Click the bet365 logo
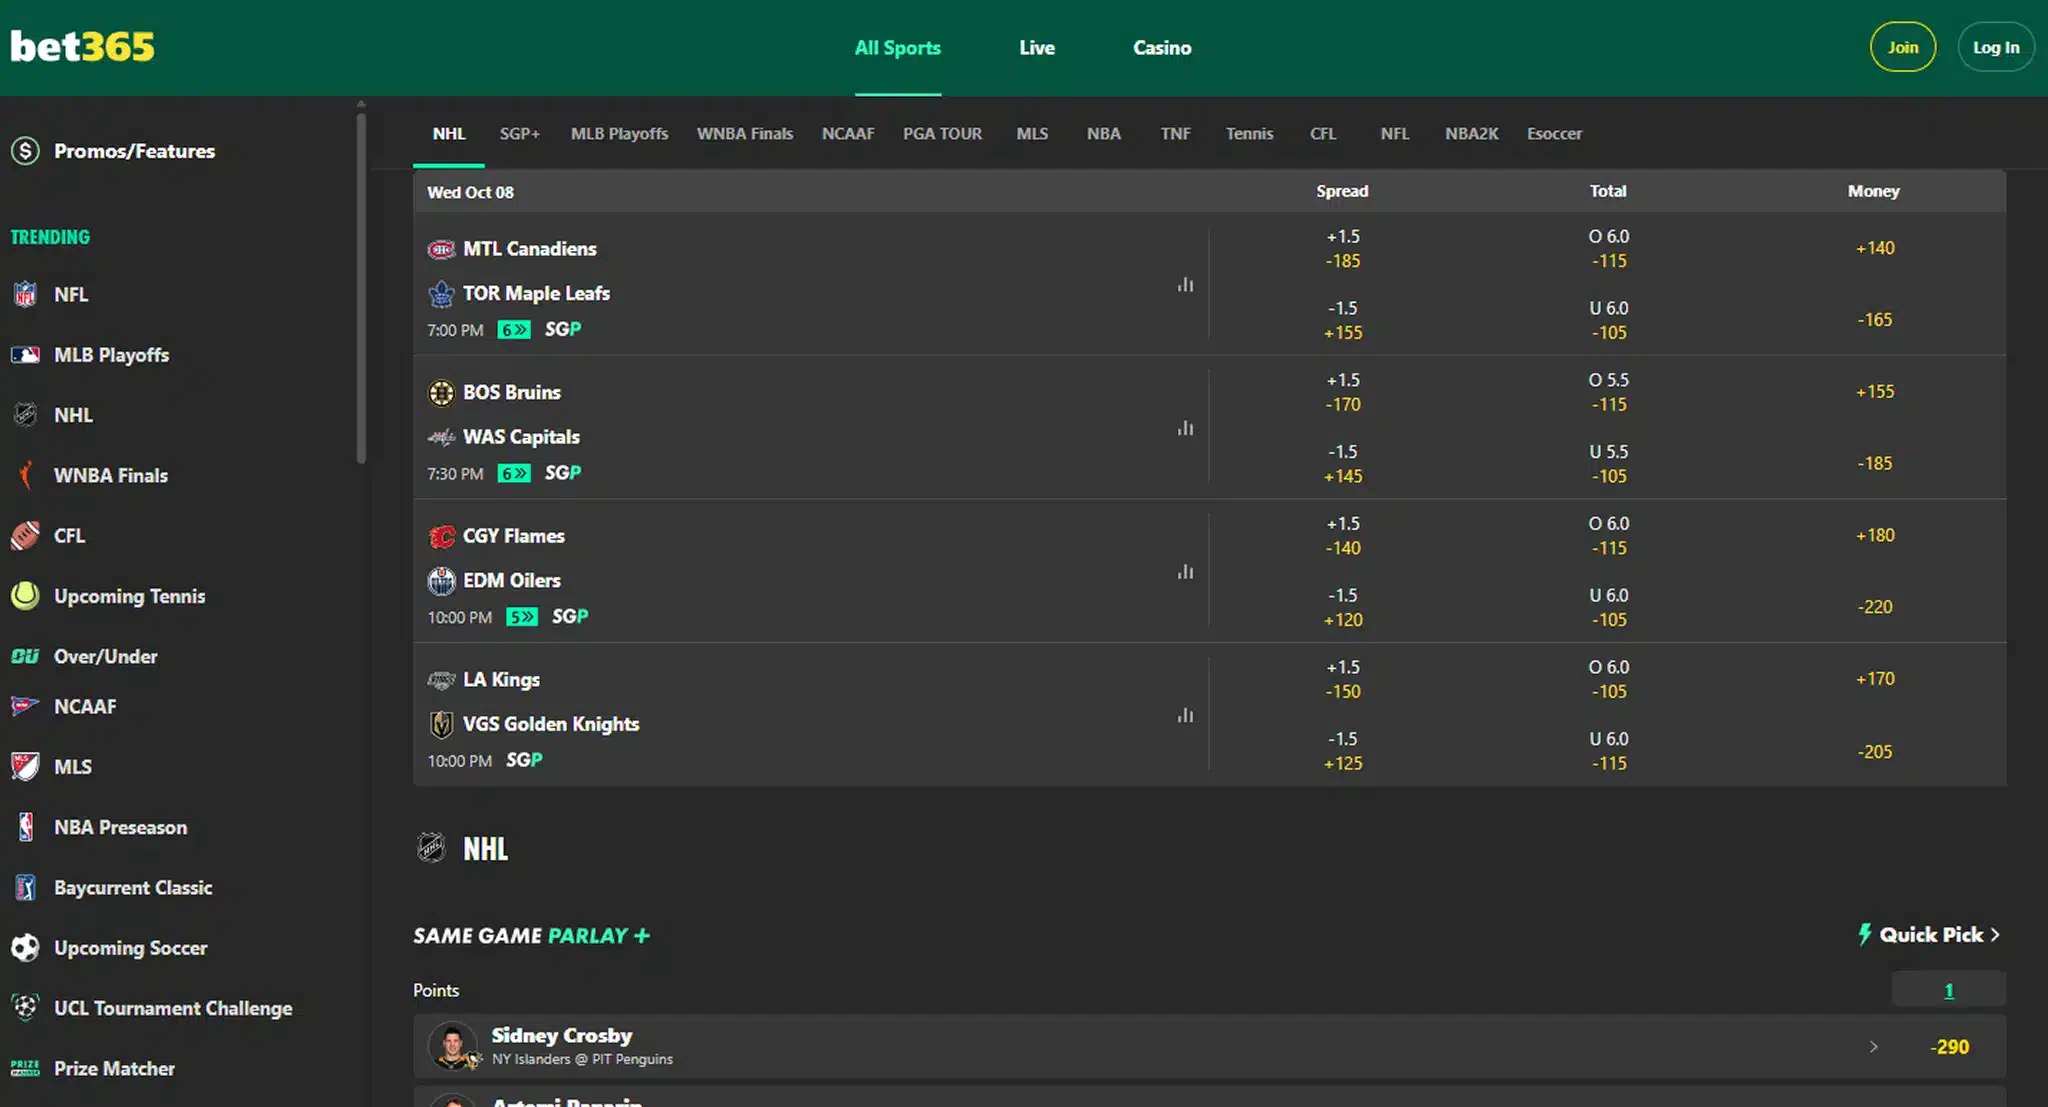This screenshot has width=2048, height=1107. pos(83,47)
